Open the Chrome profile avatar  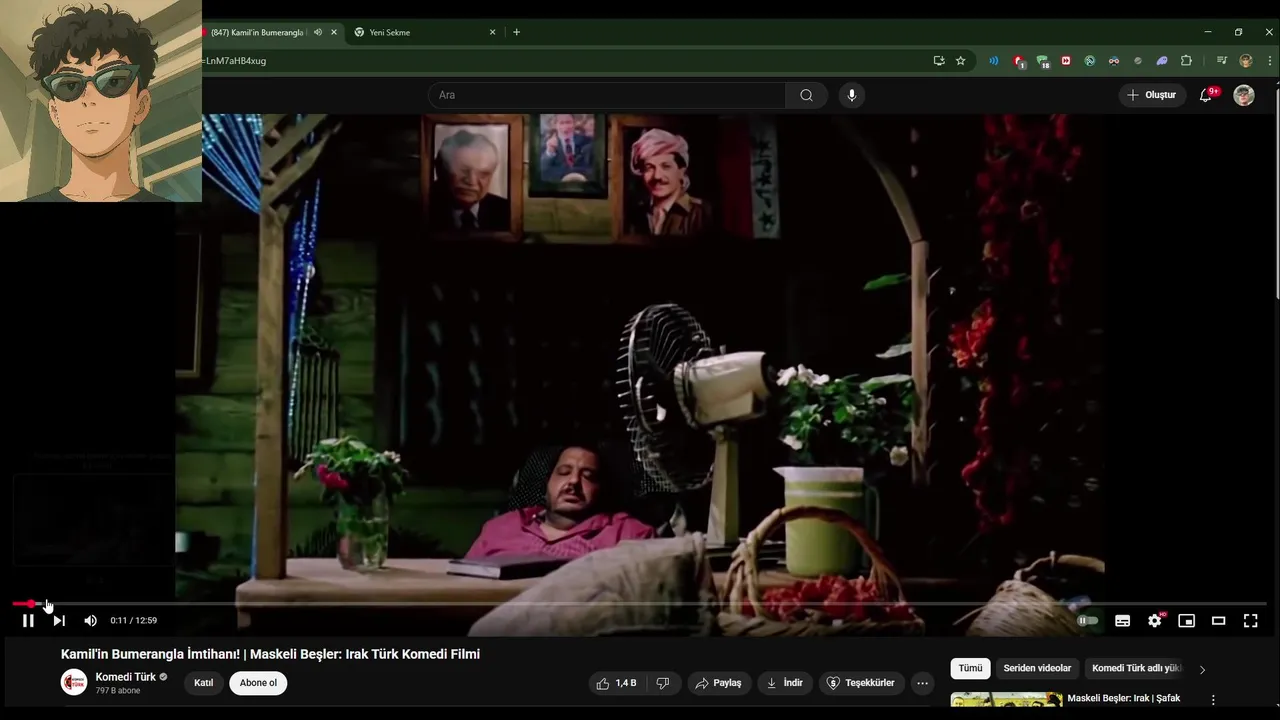[1246, 61]
